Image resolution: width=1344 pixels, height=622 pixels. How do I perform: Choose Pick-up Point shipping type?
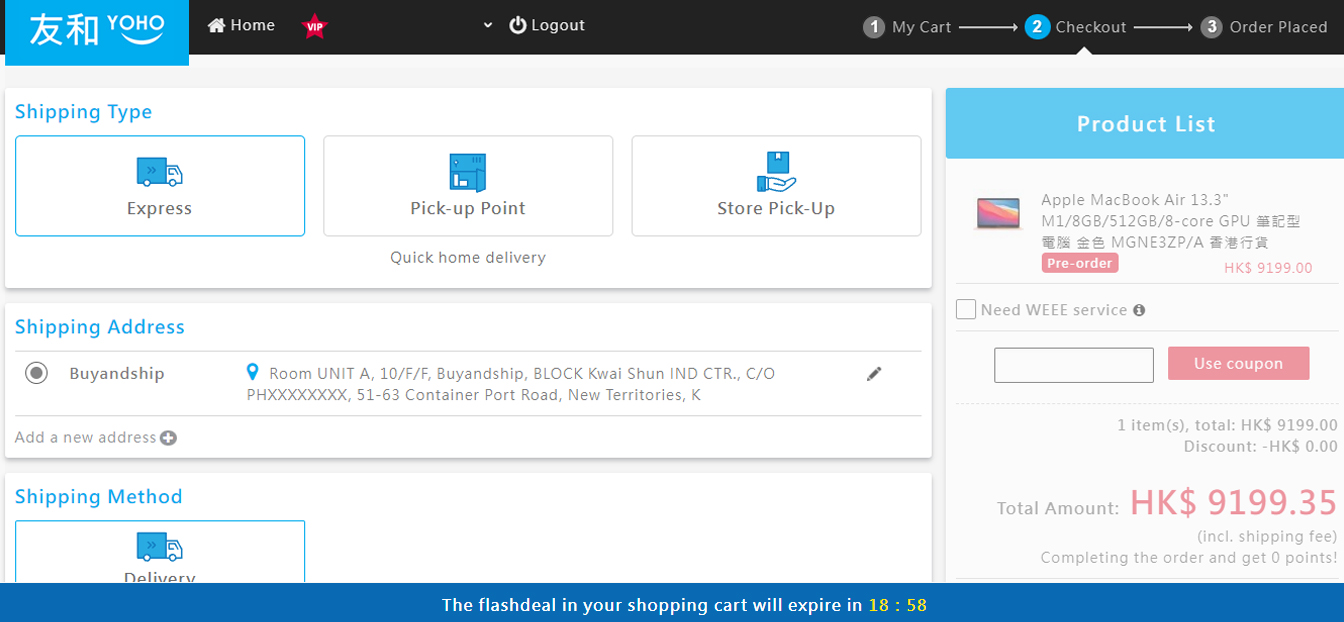coord(468,186)
